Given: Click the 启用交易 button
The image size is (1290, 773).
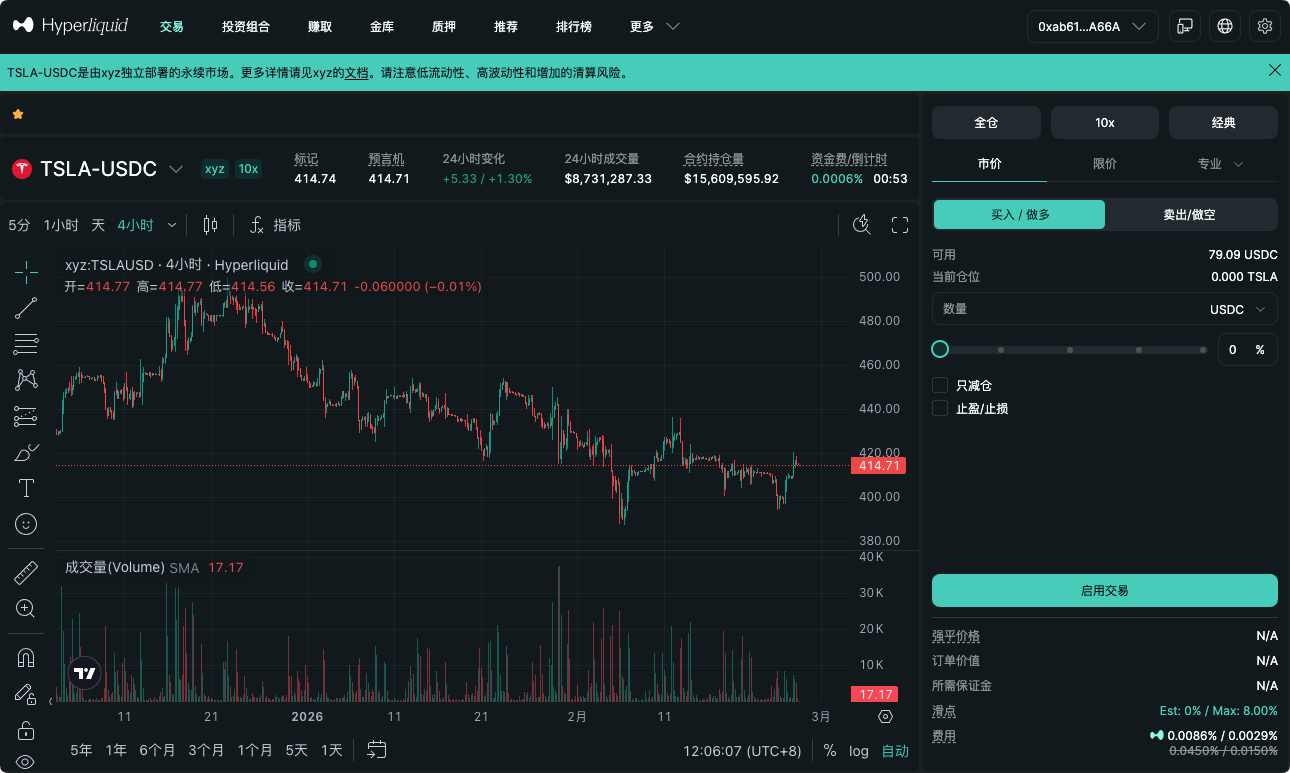Looking at the screenshot, I should click(1104, 591).
